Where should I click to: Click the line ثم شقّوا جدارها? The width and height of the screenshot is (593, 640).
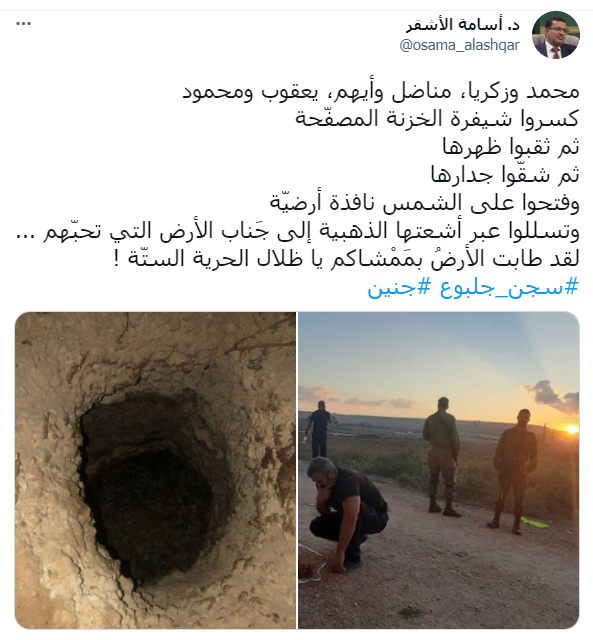[505, 175]
